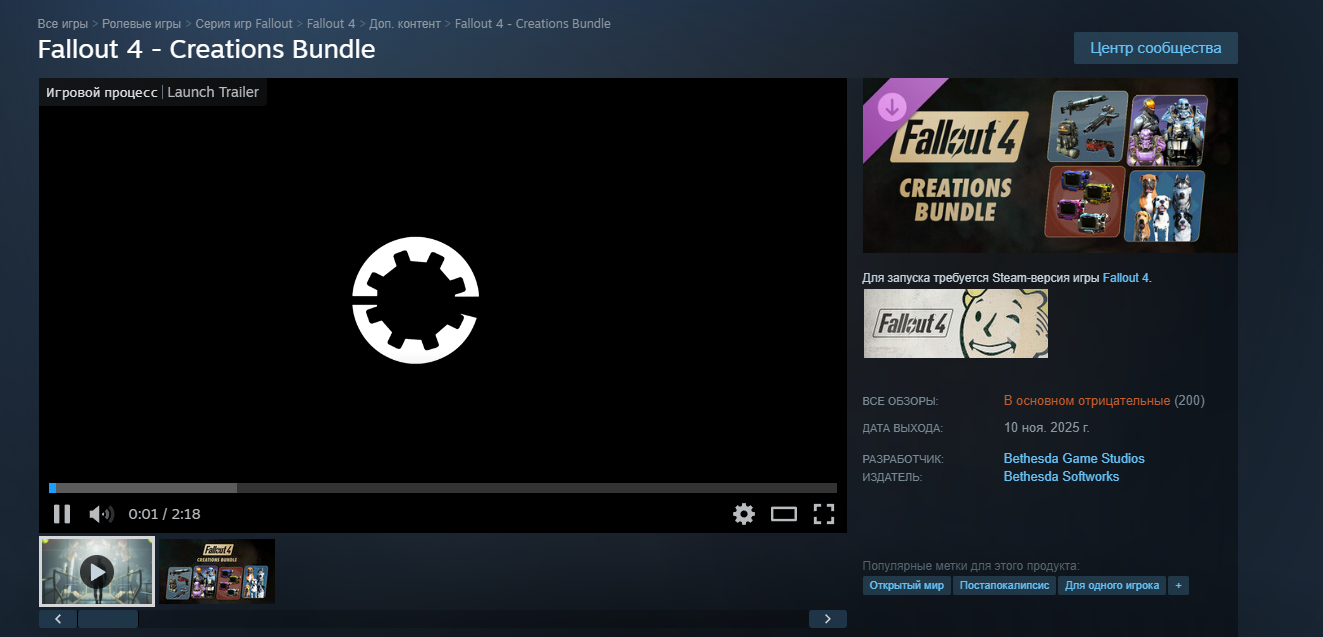Click the release date '10 ноя. 2025 г.'

1047,428
